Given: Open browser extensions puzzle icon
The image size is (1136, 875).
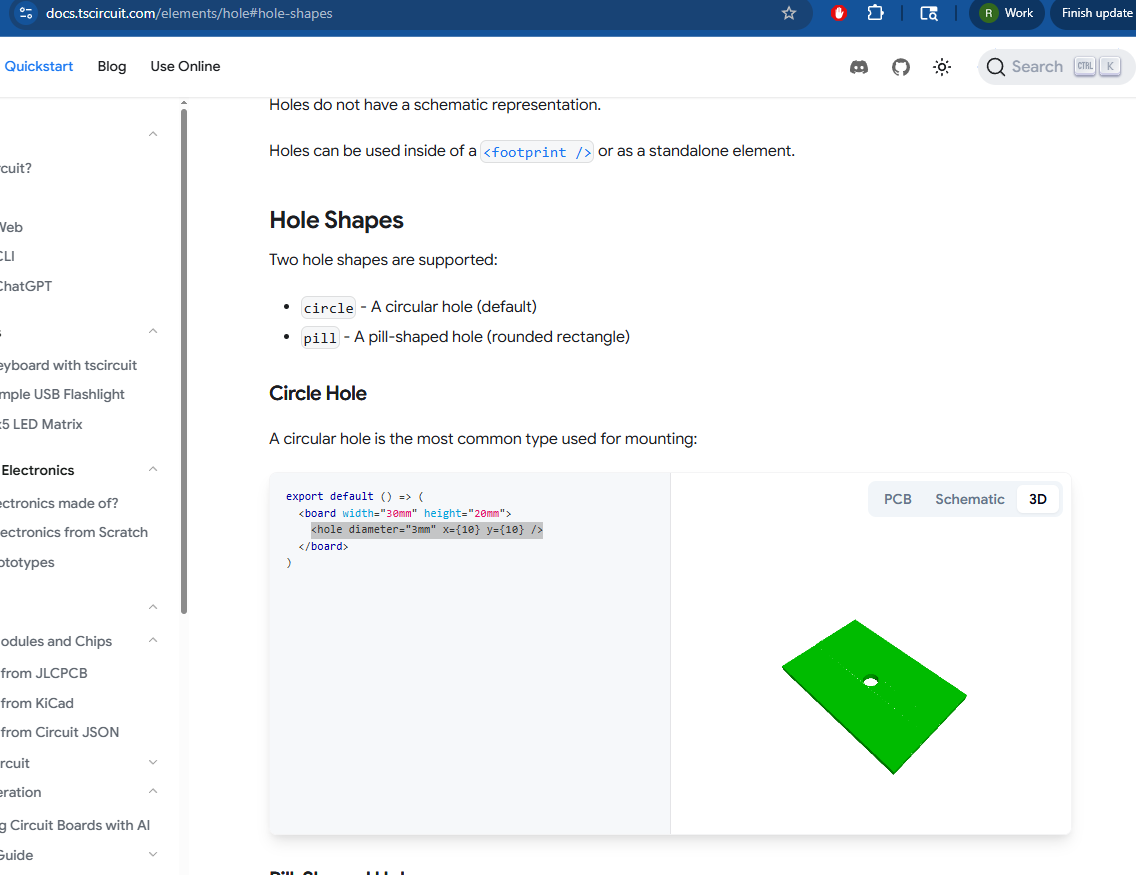Looking at the screenshot, I should pyautogui.click(x=875, y=13).
